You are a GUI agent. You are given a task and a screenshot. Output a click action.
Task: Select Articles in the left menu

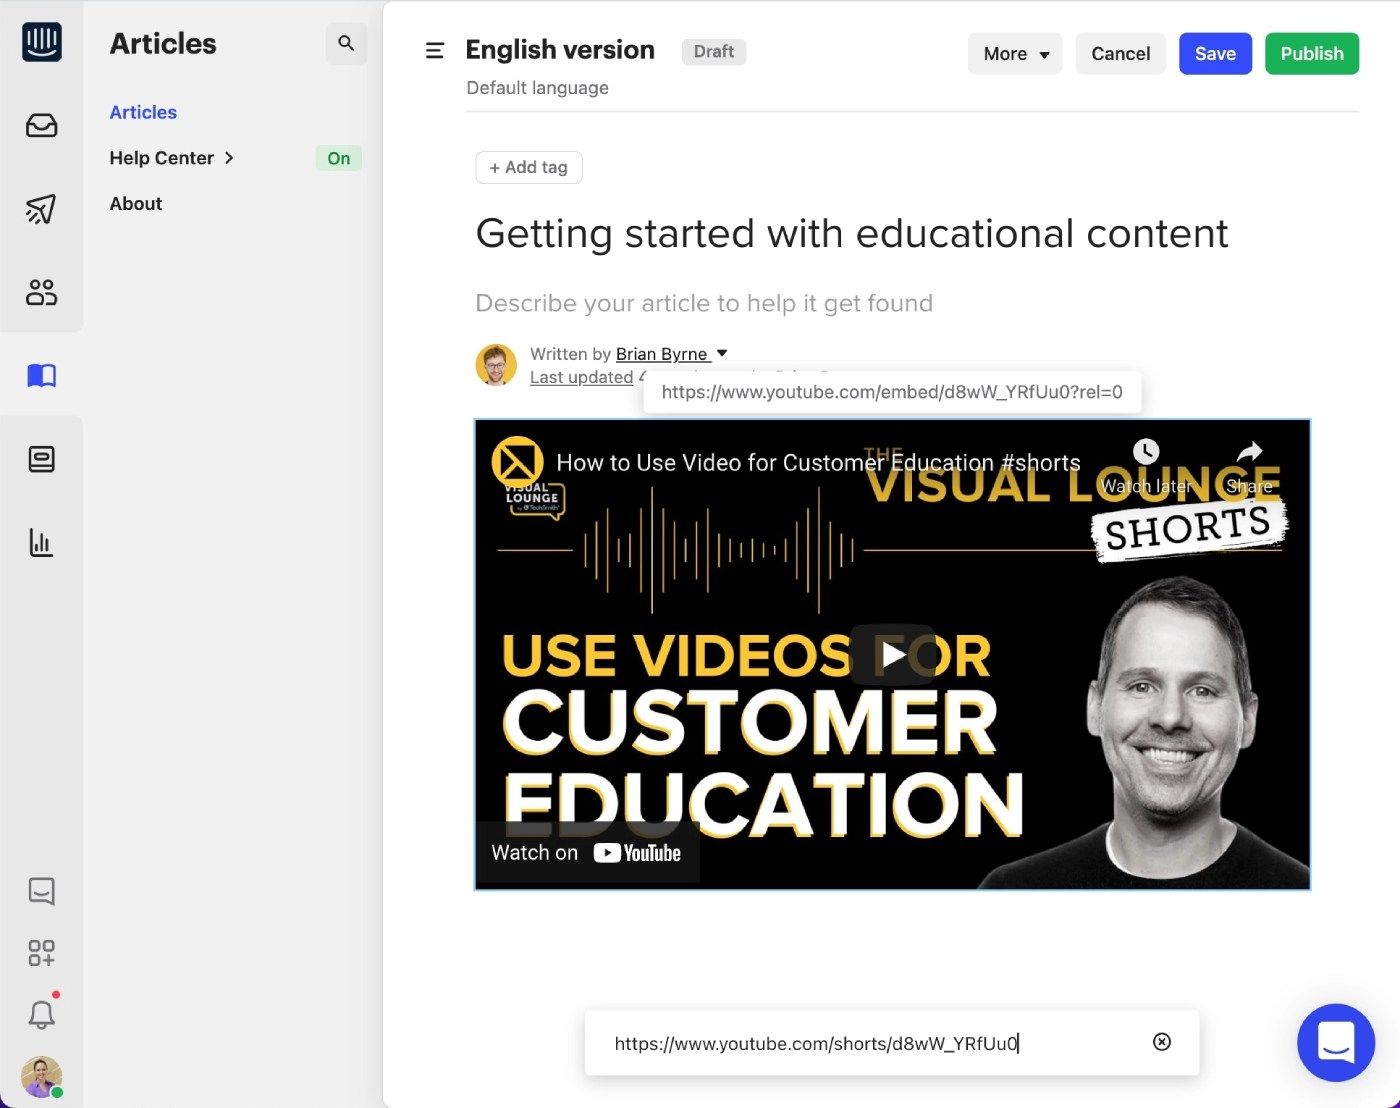tap(143, 112)
